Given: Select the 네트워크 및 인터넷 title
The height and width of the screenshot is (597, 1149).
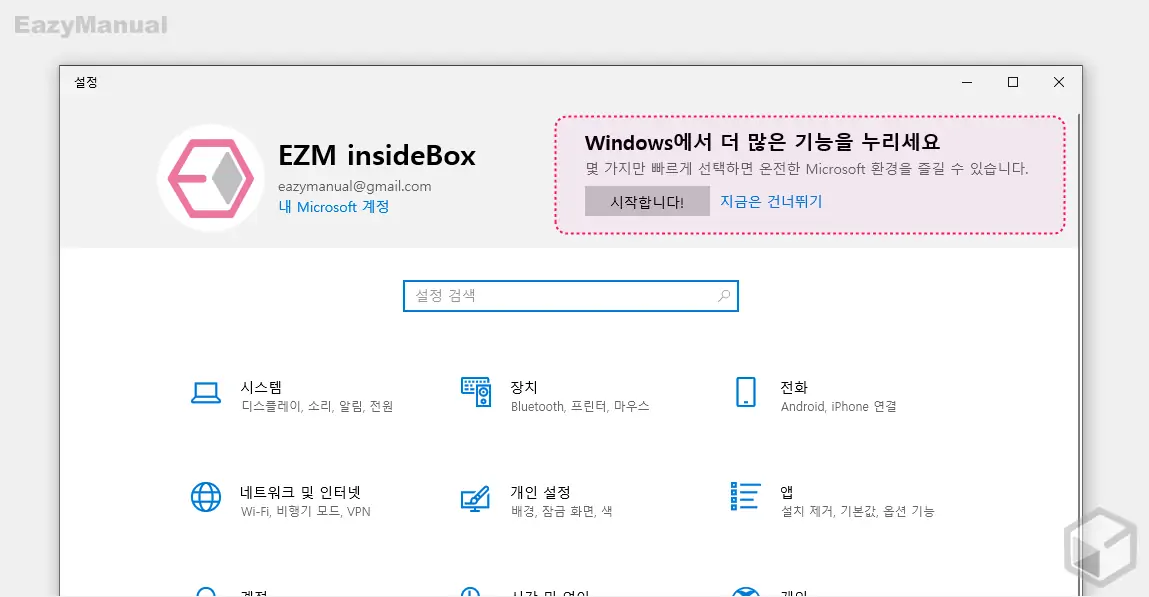Looking at the screenshot, I should (x=300, y=492).
